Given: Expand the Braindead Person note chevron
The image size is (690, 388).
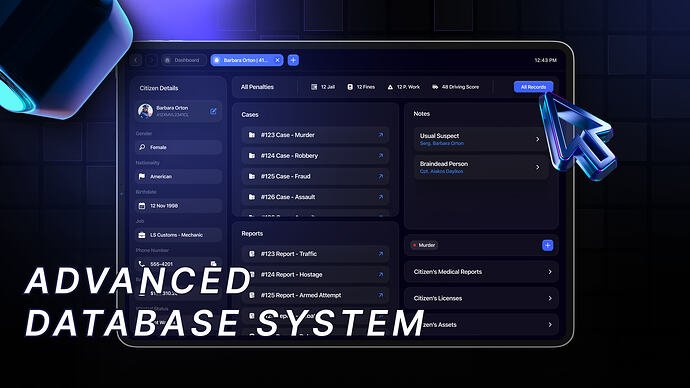Looking at the screenshot, I should (x=538, y=167).
